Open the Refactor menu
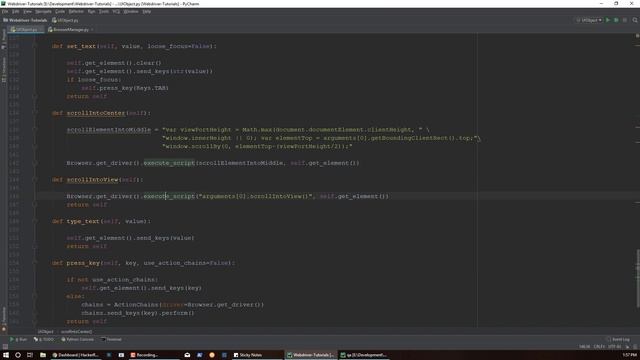The width and height of the screenshot is (640, 360). [x=76, y=11]
